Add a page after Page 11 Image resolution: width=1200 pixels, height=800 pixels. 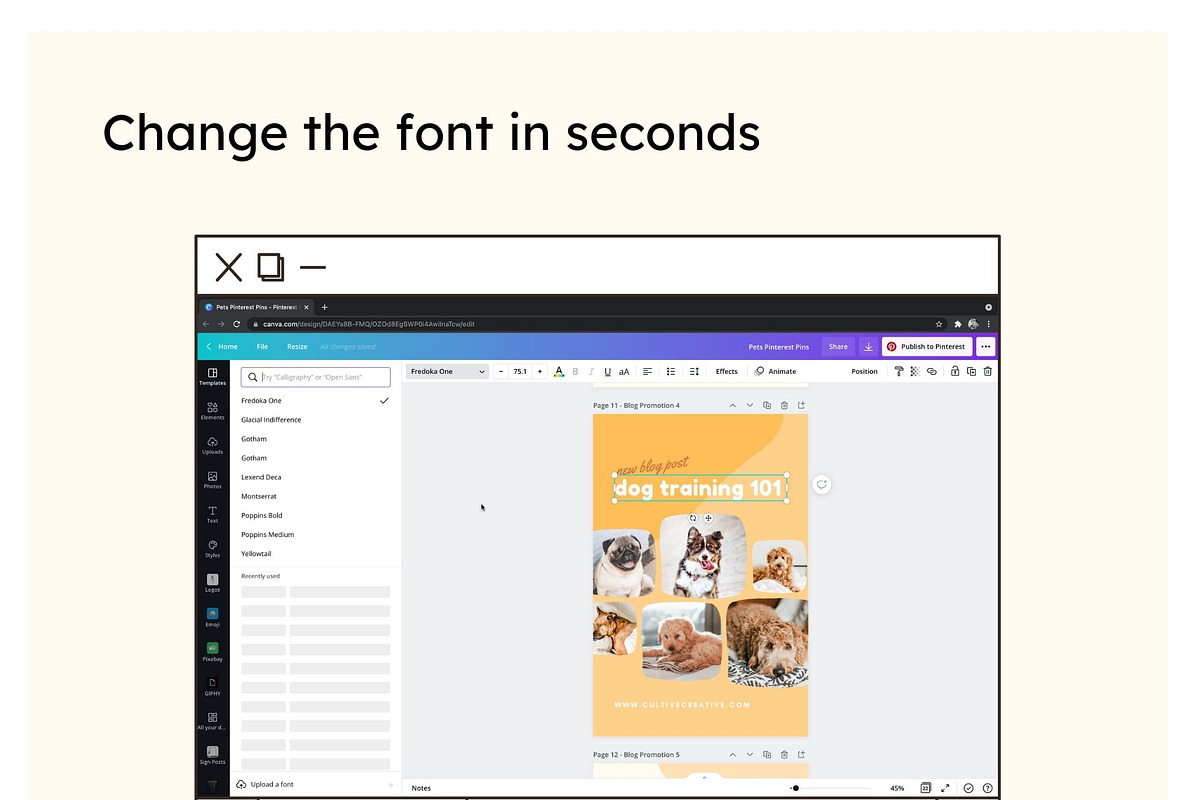coord(801,405)
